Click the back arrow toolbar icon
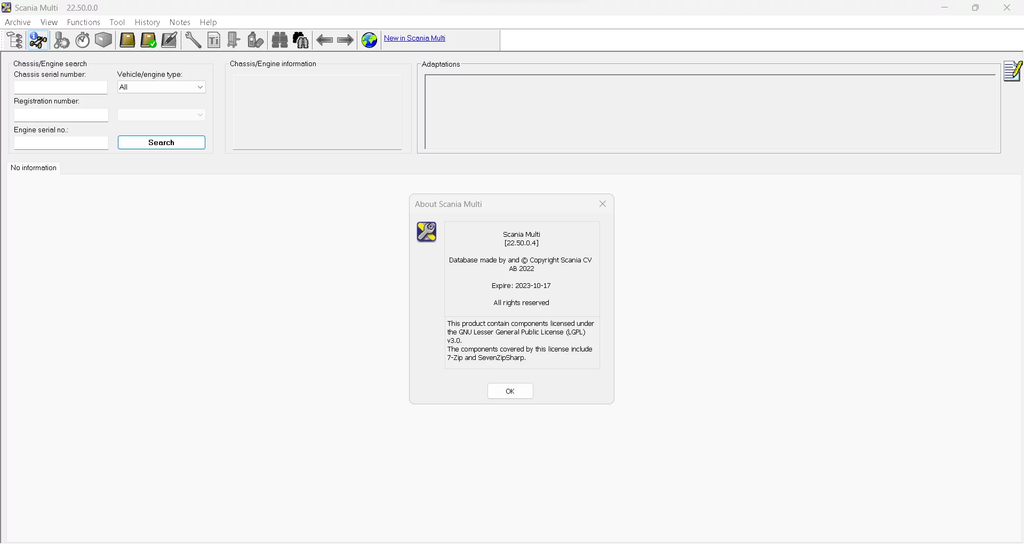Screen dimensions: 1024x544 tap(324, 40)
